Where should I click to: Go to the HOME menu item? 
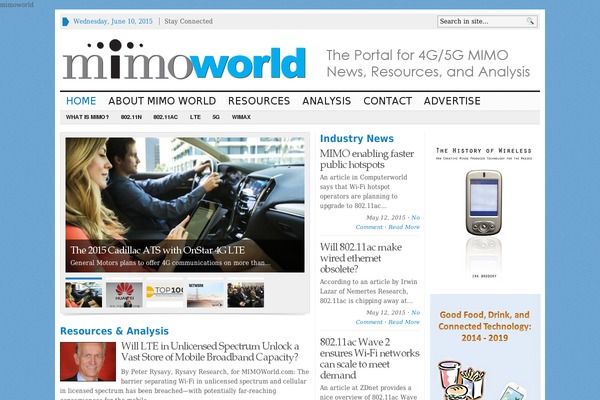pos(81,101)
